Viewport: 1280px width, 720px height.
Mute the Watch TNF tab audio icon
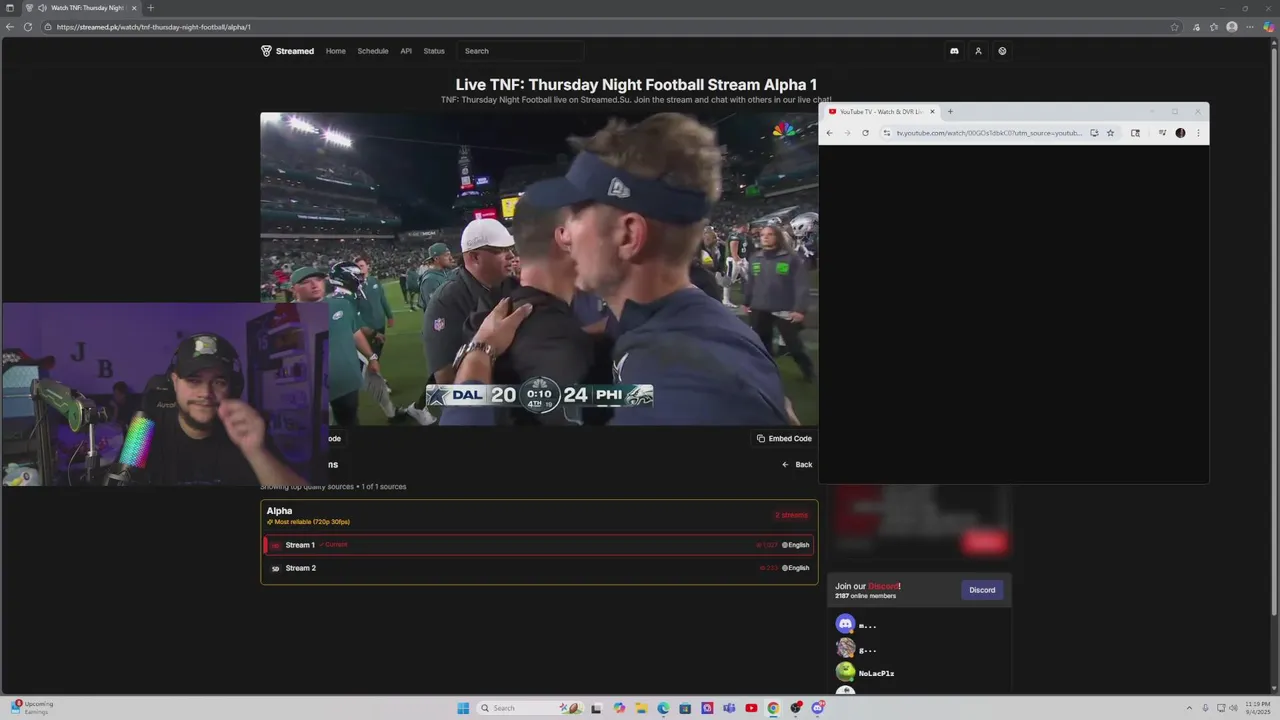tap(42, 8)
